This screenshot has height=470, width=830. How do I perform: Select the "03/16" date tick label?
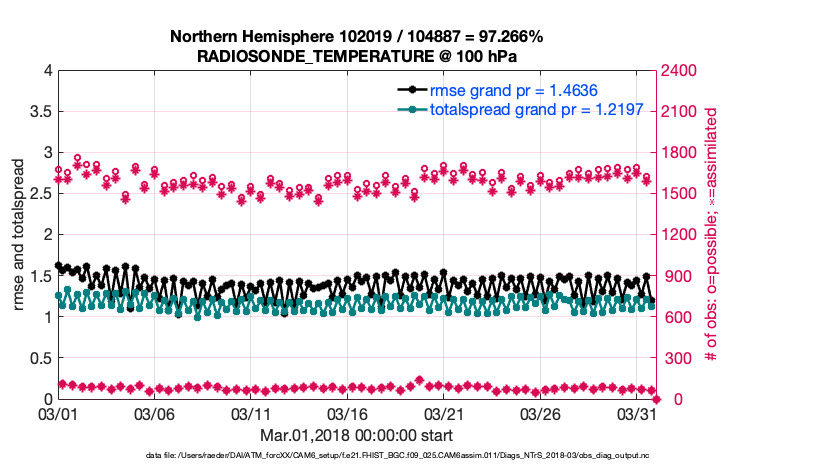pos(349,414)
